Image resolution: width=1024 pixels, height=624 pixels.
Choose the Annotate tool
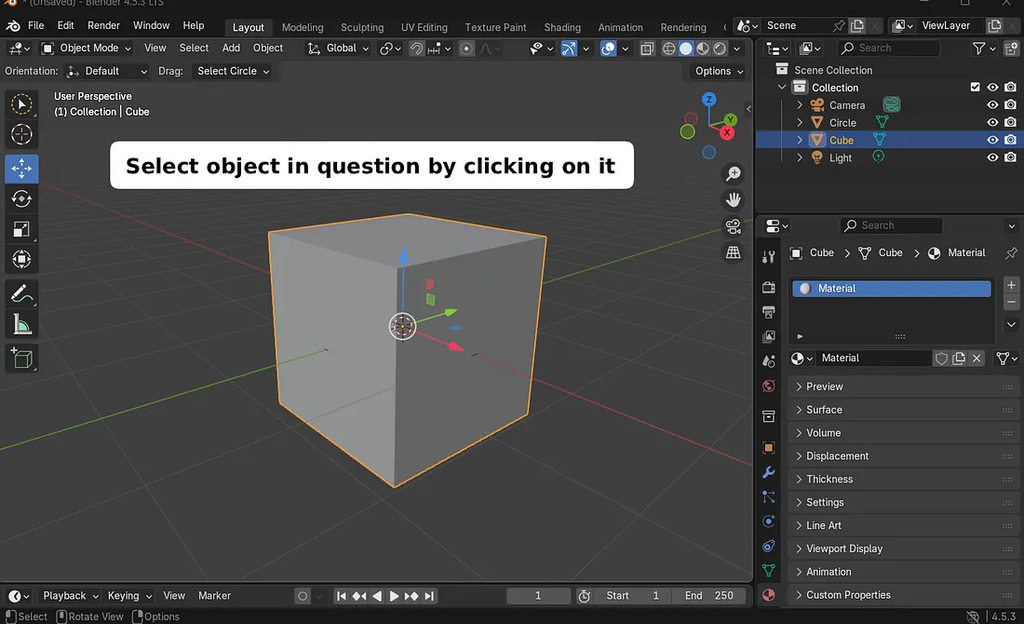21,294
